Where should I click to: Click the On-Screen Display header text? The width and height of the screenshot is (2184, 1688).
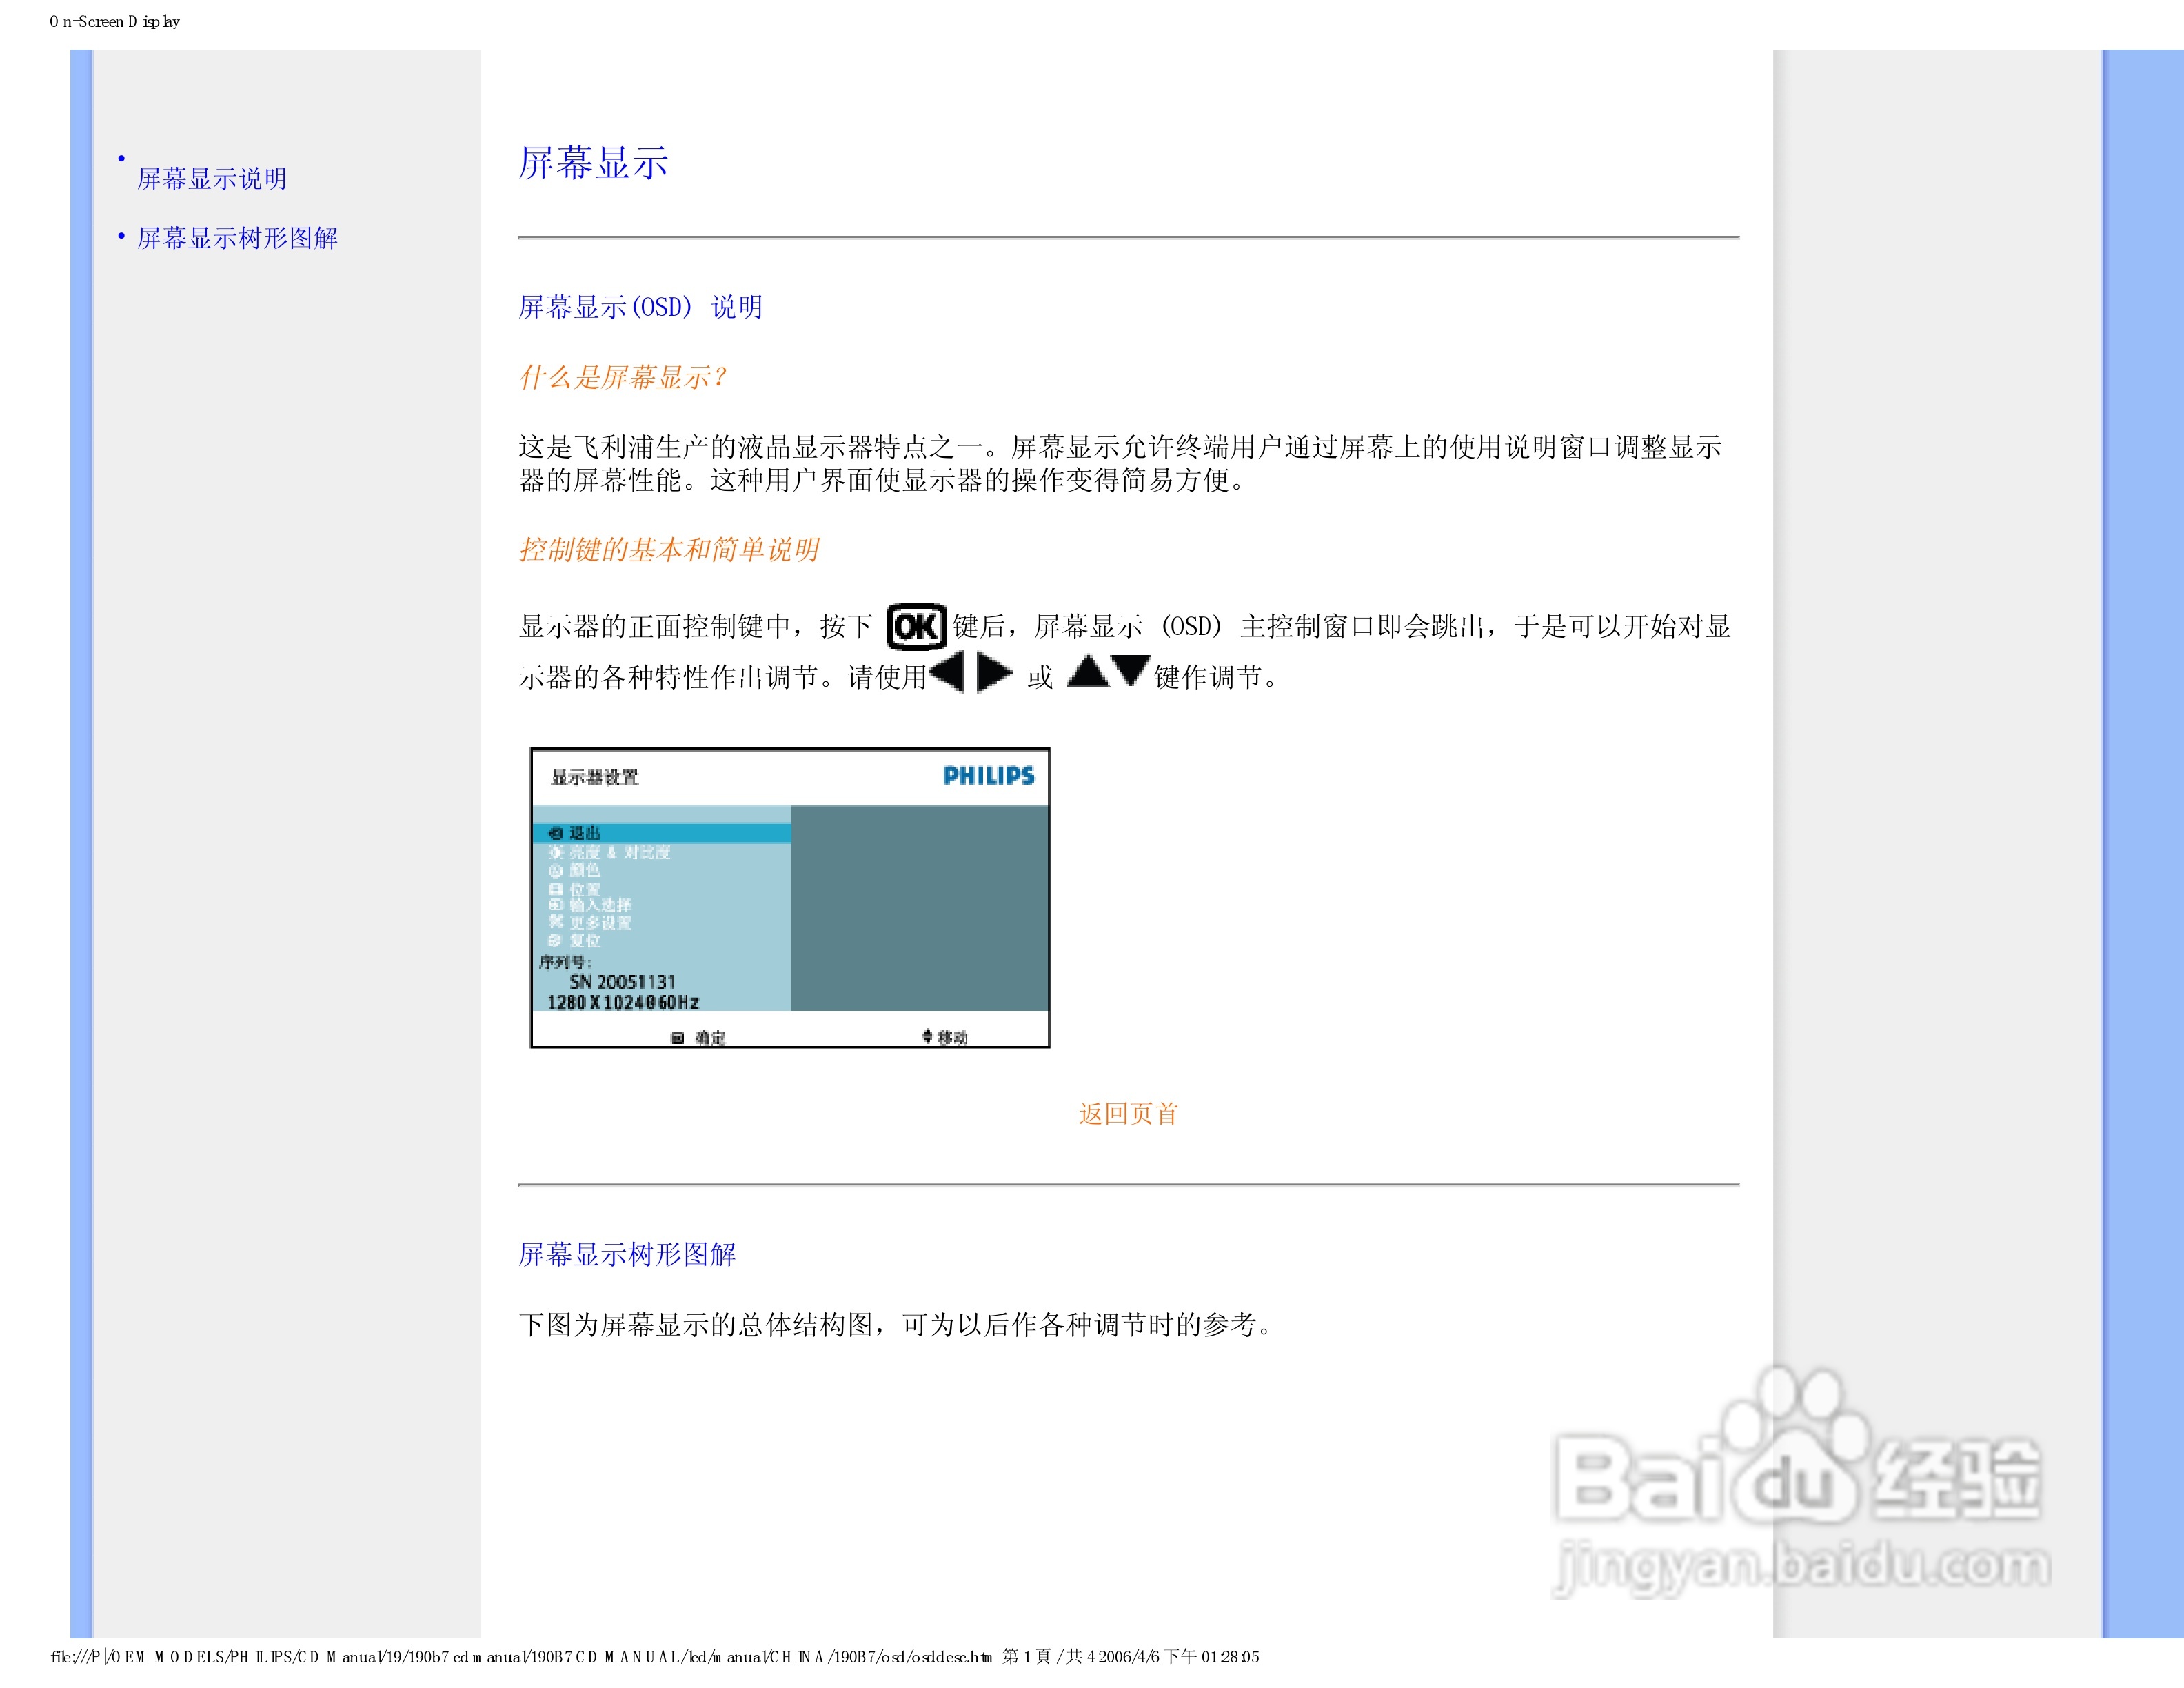(x=114, y=21)
